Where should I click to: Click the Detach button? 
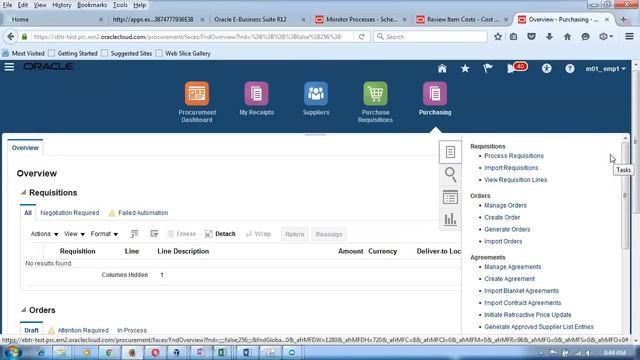click(220, 234)
